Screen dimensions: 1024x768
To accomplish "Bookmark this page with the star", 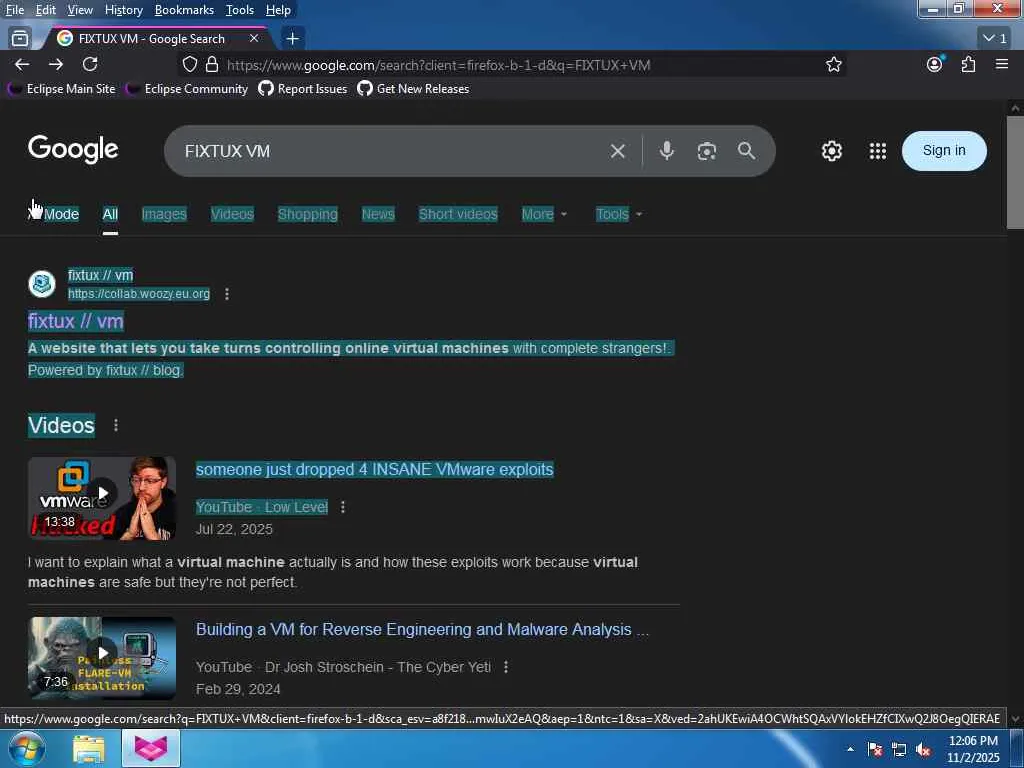I will (x=833, y=64).
